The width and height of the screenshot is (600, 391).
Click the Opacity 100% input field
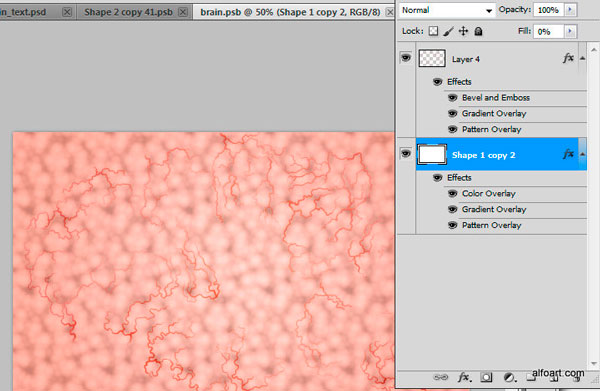(549, 10)
